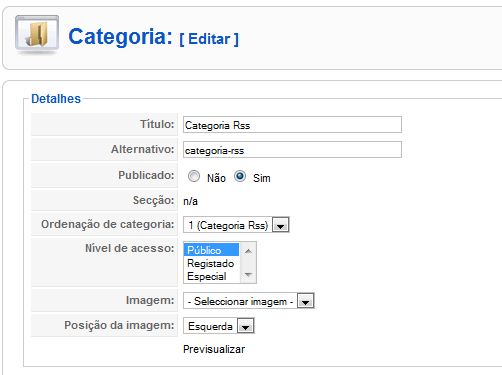Click the Secção field label
This screenshot has height=375, width=502.
153,200
